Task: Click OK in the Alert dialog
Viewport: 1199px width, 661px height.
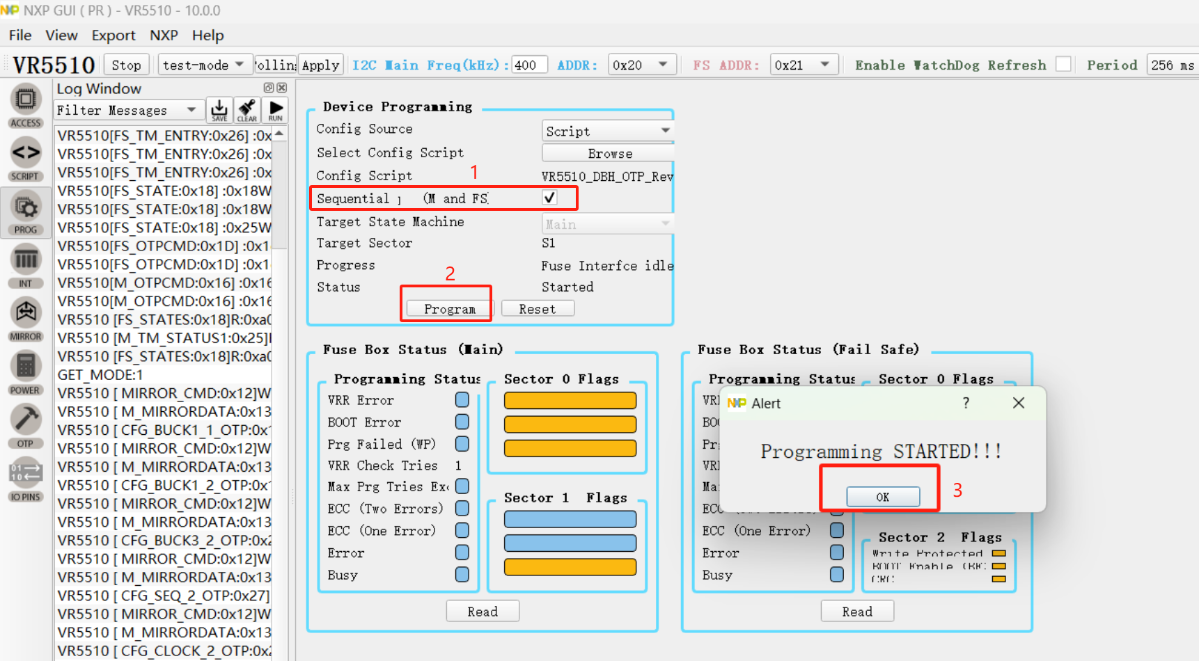Action: coord(882,497)
